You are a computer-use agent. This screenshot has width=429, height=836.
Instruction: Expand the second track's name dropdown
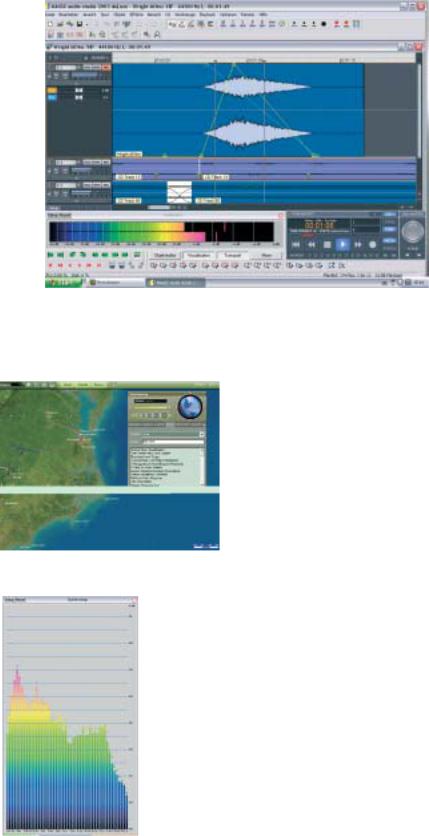click(68, 162)
